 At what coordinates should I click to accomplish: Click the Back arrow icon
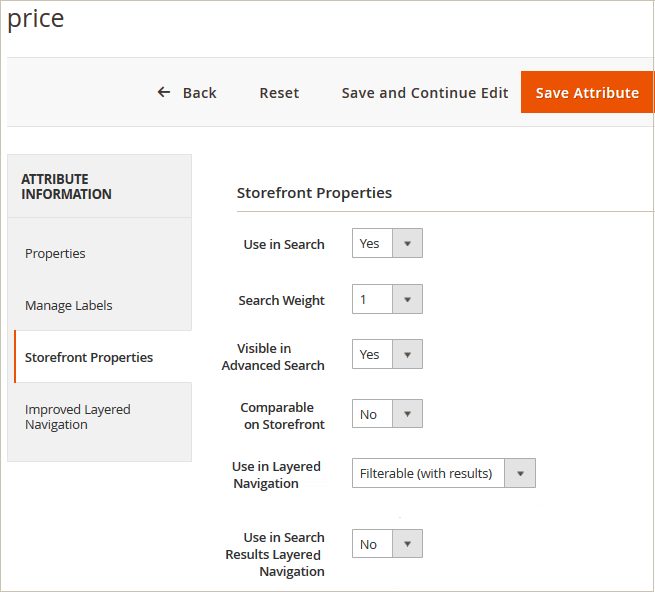pos(164,92)
